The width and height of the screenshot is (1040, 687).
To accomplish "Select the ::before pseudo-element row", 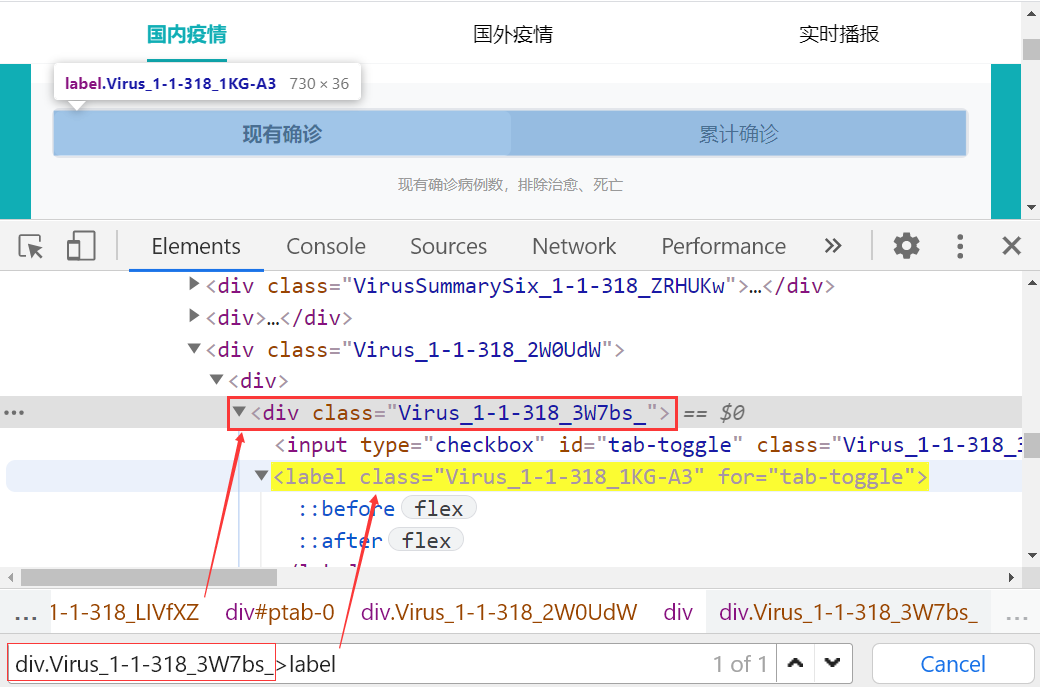I will 346,509.
